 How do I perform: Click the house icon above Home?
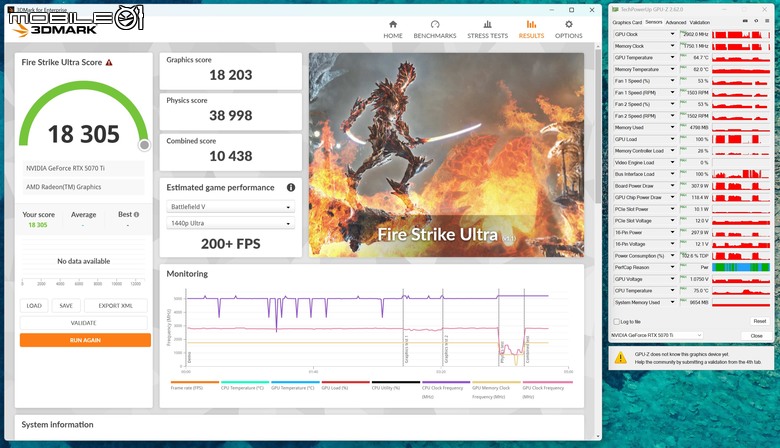tap(393, 24)
